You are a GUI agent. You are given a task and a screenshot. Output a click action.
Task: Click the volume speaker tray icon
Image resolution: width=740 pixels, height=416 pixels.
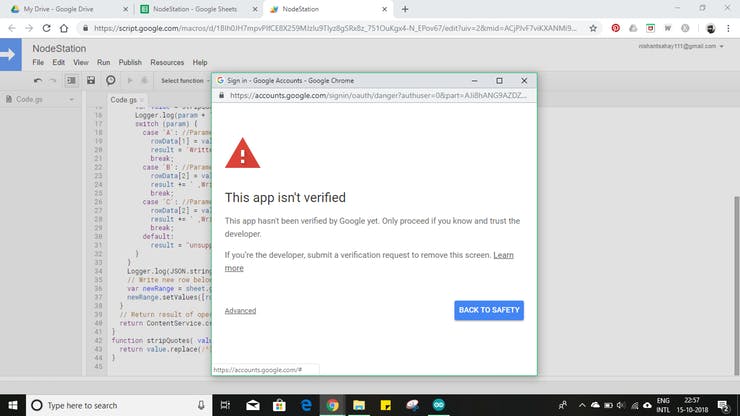point(621,405)
